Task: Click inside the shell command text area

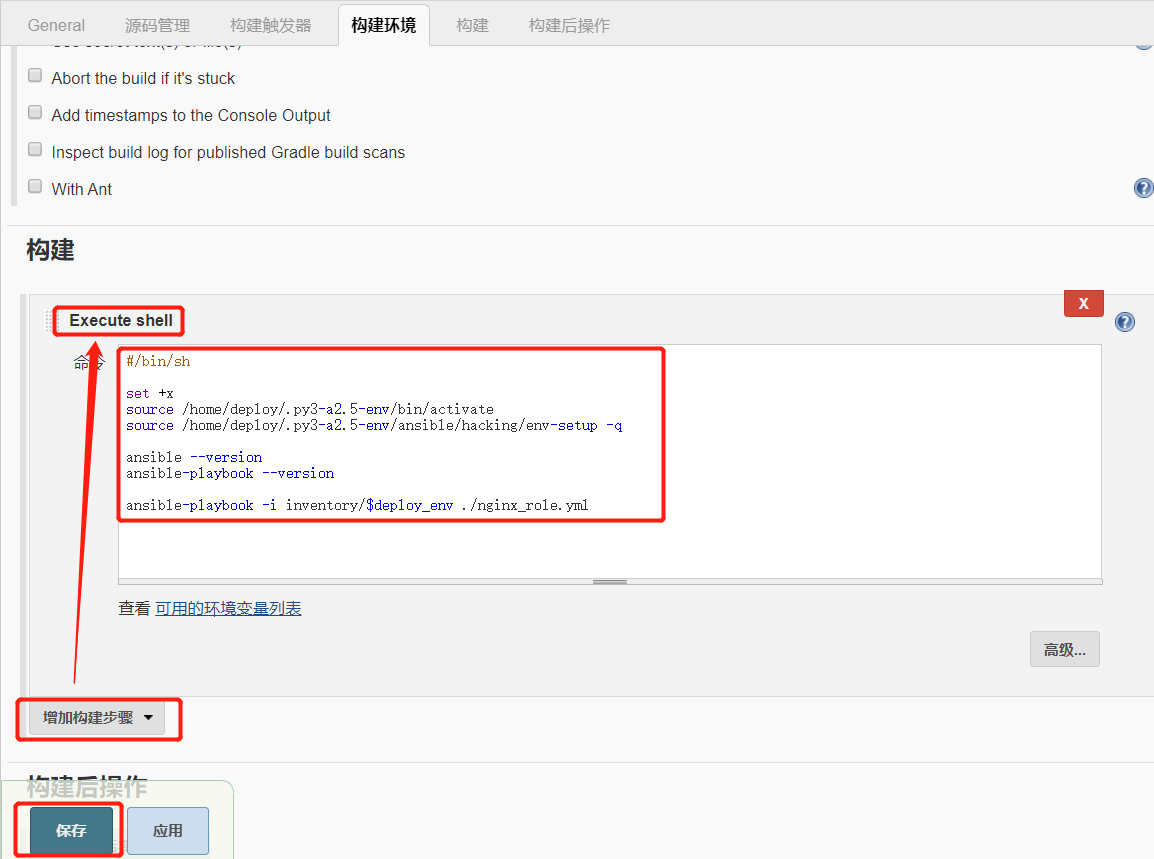Action: [609, 462]
